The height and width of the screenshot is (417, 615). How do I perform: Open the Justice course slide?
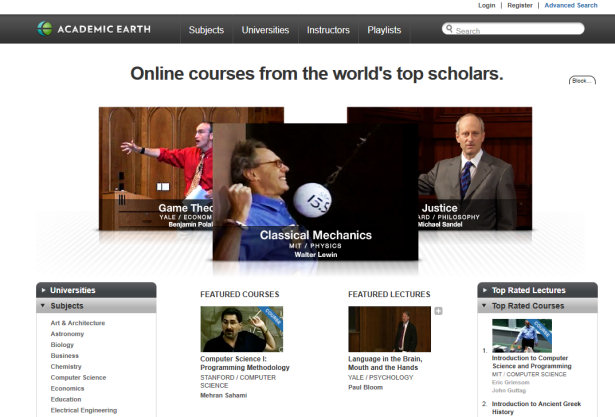tap(475, 168)
